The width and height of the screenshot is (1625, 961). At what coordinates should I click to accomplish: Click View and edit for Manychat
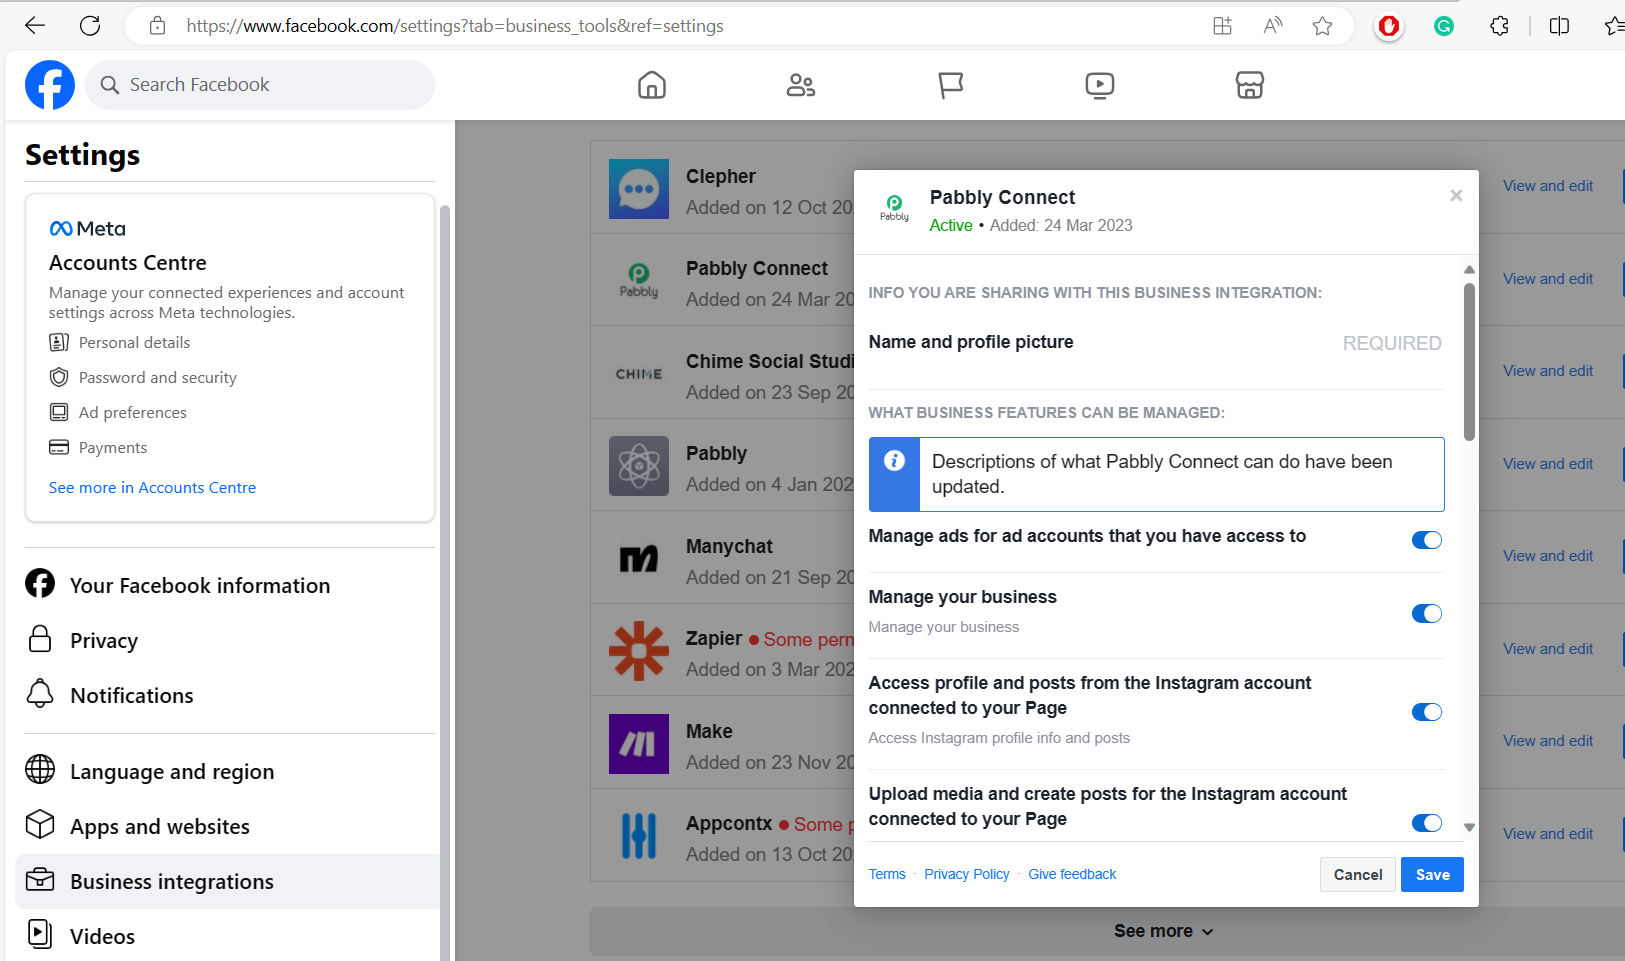click(x=1548, y=556)
